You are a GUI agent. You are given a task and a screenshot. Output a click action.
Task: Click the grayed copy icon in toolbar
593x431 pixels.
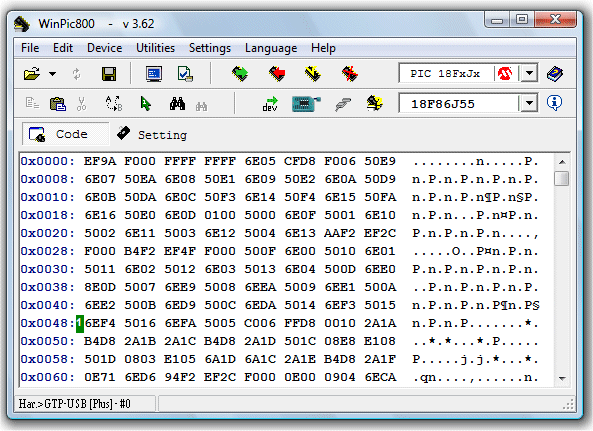(32, 103)
